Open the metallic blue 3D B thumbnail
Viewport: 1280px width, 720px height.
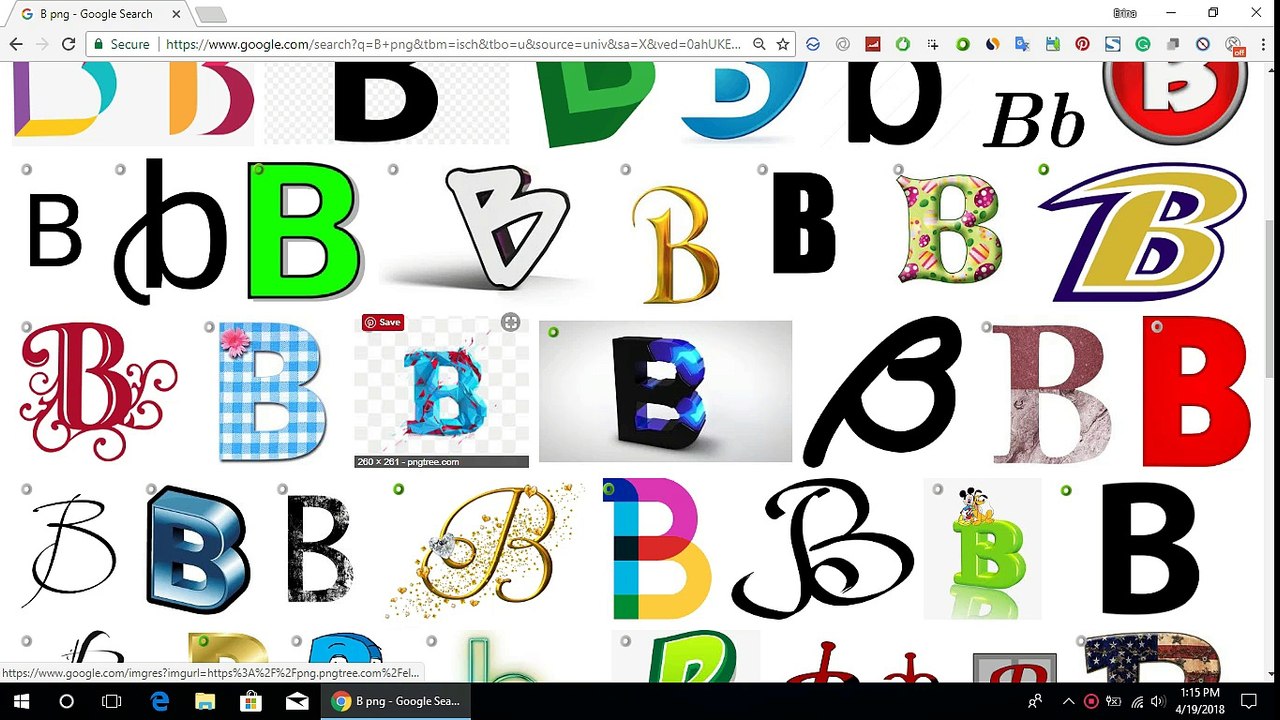197,549
